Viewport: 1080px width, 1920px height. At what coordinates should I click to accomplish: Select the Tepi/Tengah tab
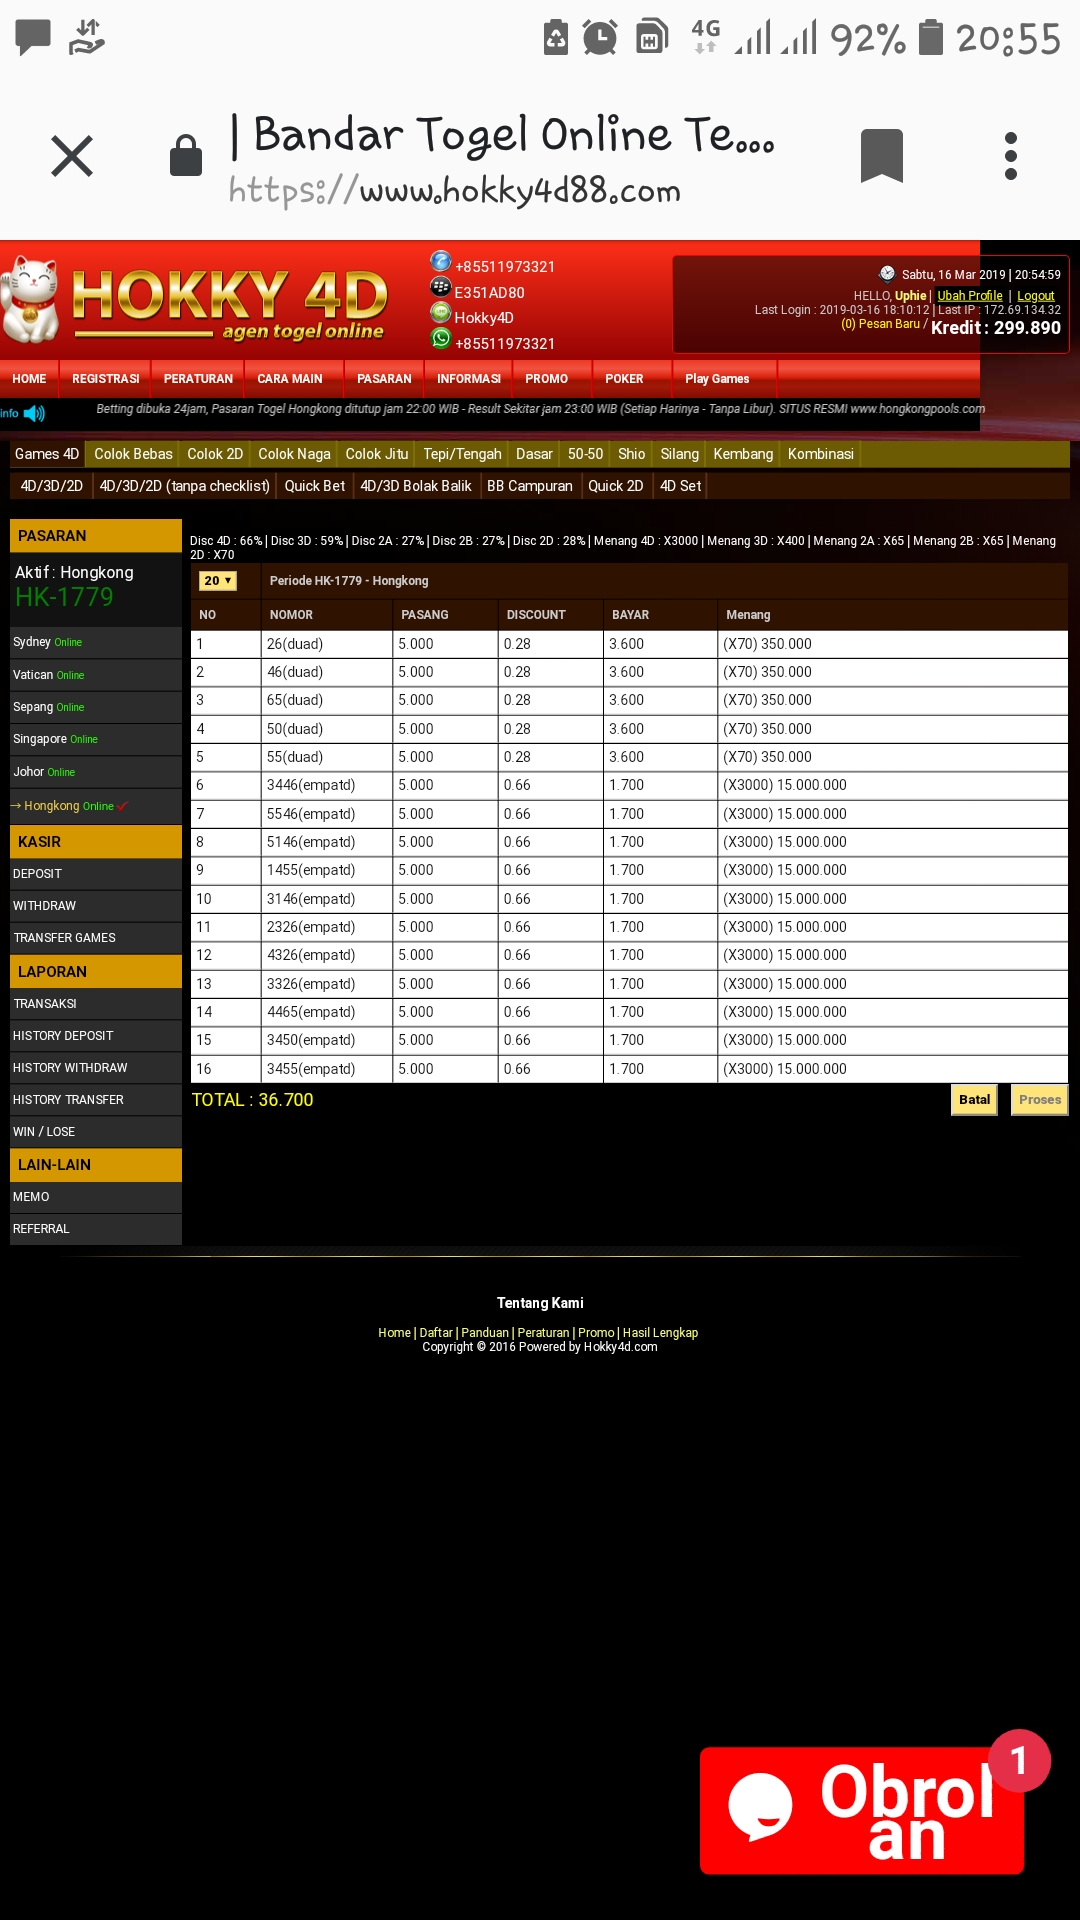coord(462,454)
